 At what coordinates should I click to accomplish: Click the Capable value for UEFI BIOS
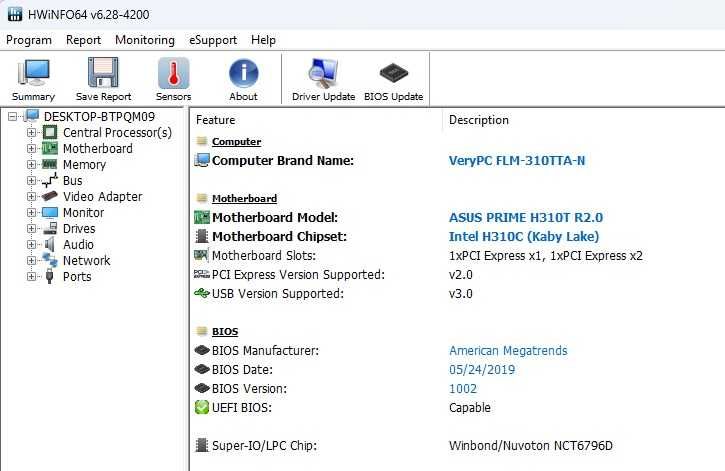pyautogui.click(x=469, y=408)
